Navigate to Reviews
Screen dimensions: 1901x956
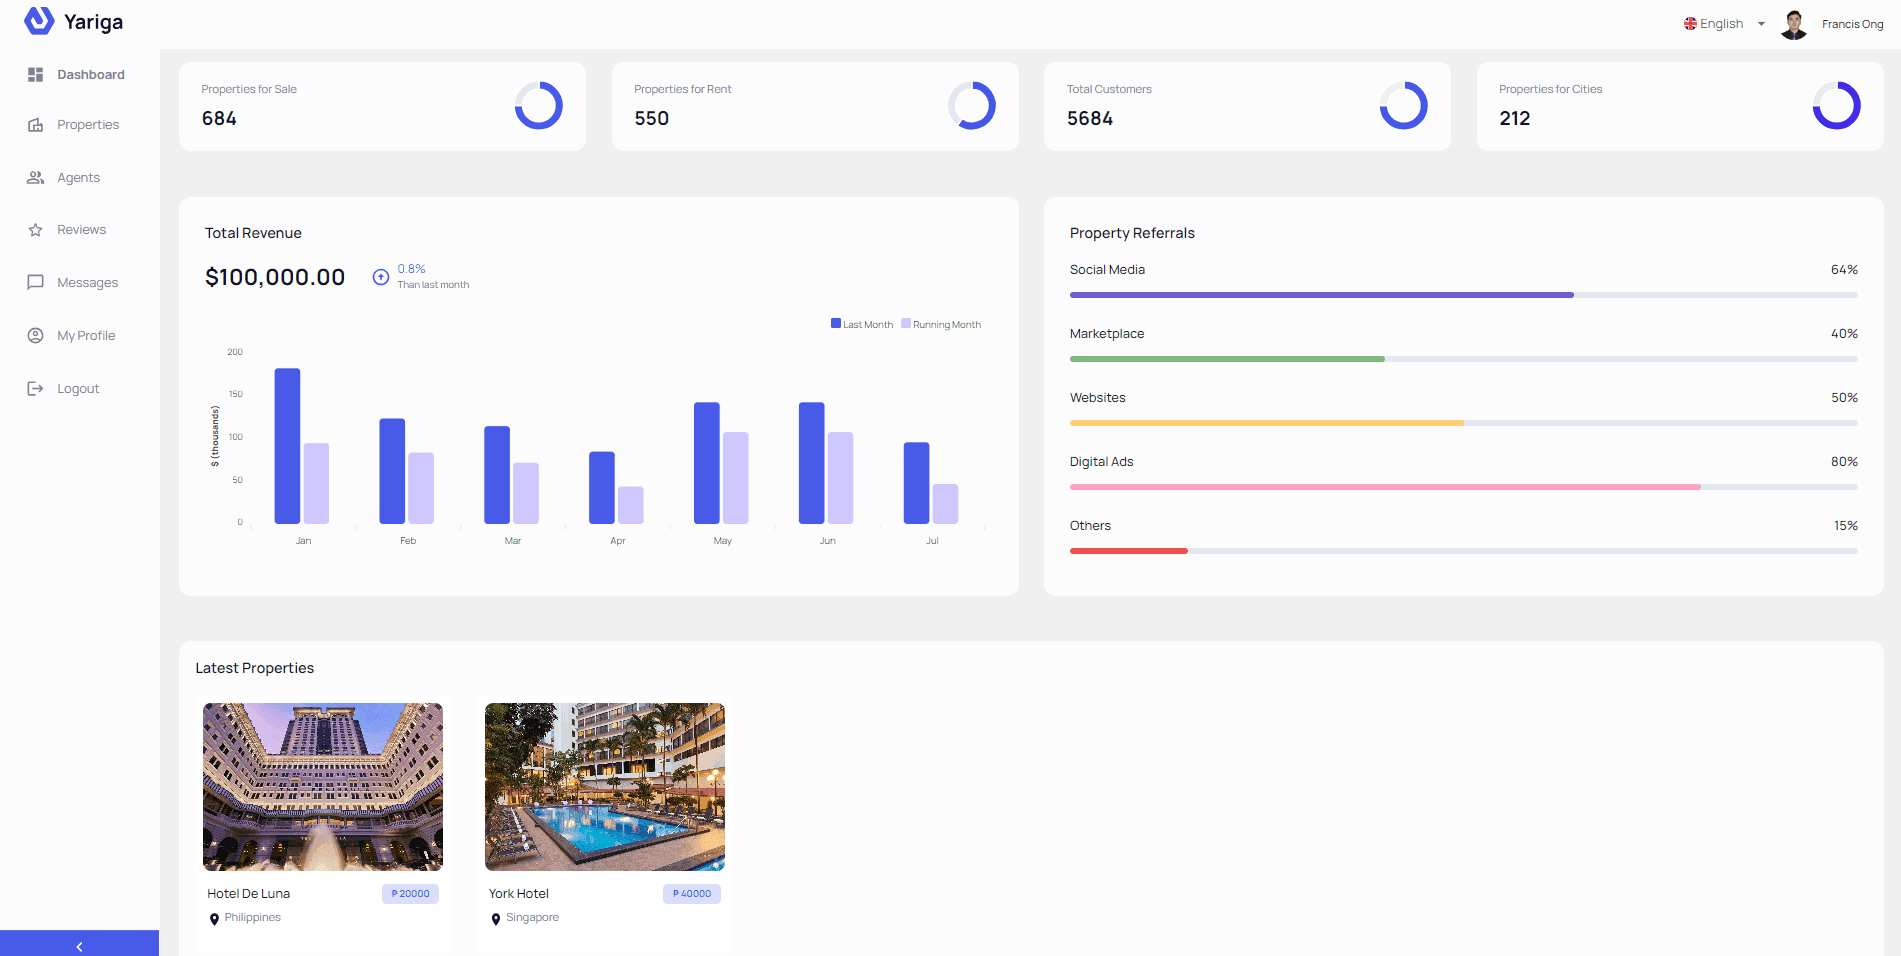[80, 230]
